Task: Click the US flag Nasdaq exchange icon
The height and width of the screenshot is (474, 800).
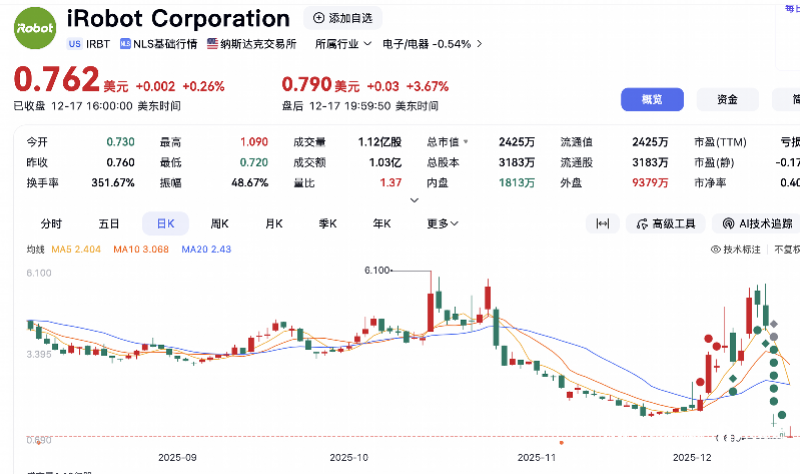Action: [212, 44]
